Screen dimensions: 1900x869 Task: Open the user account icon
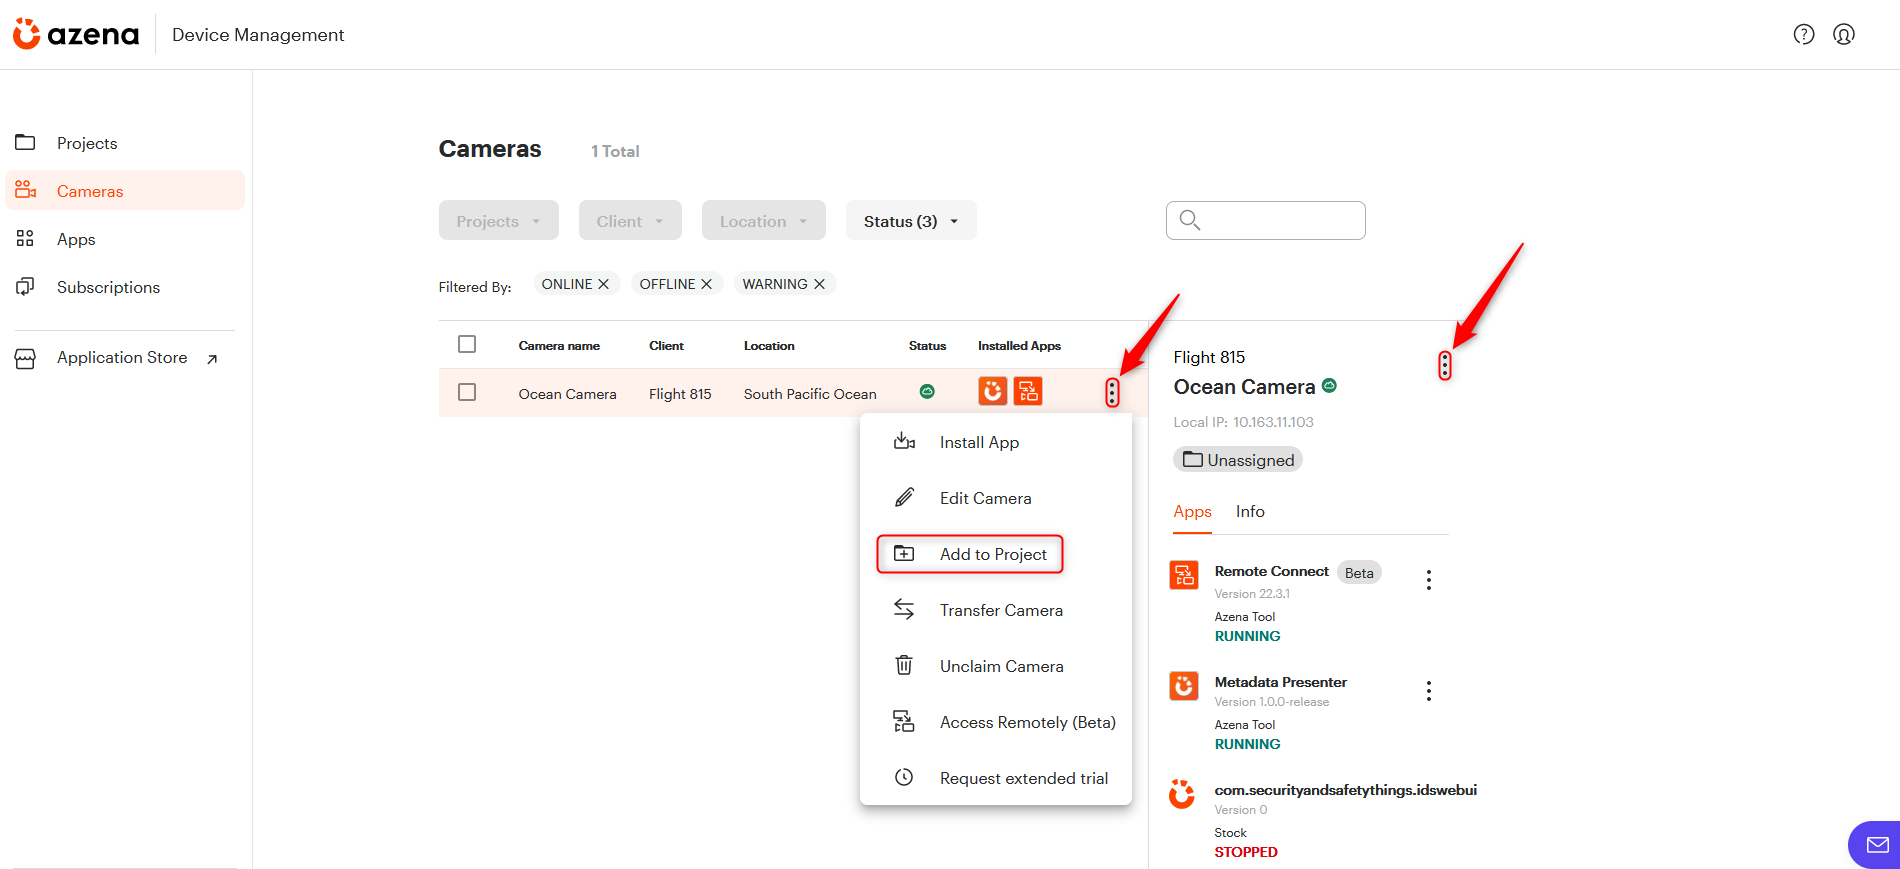1844,35
